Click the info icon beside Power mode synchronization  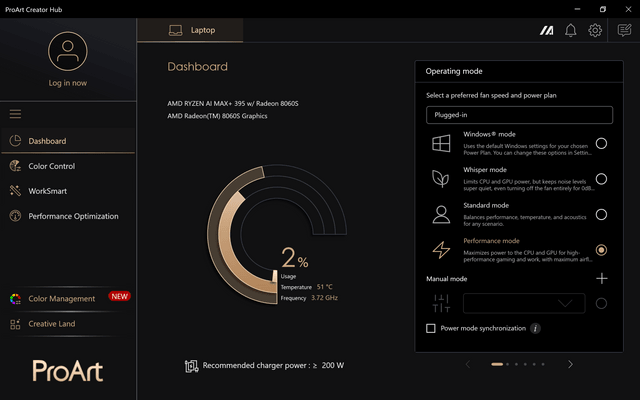coord(535,328)
